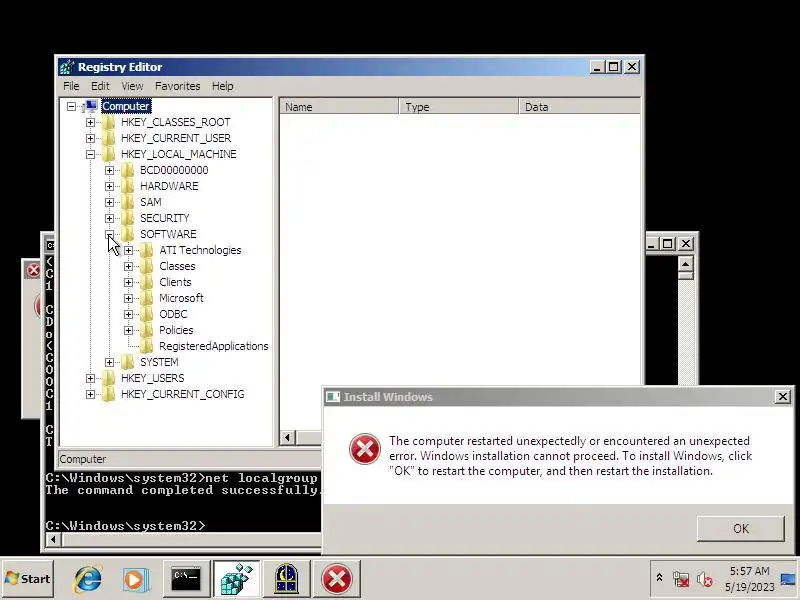Open the network status tray icon
Screen dimensions: 800x600
[681, 579]
